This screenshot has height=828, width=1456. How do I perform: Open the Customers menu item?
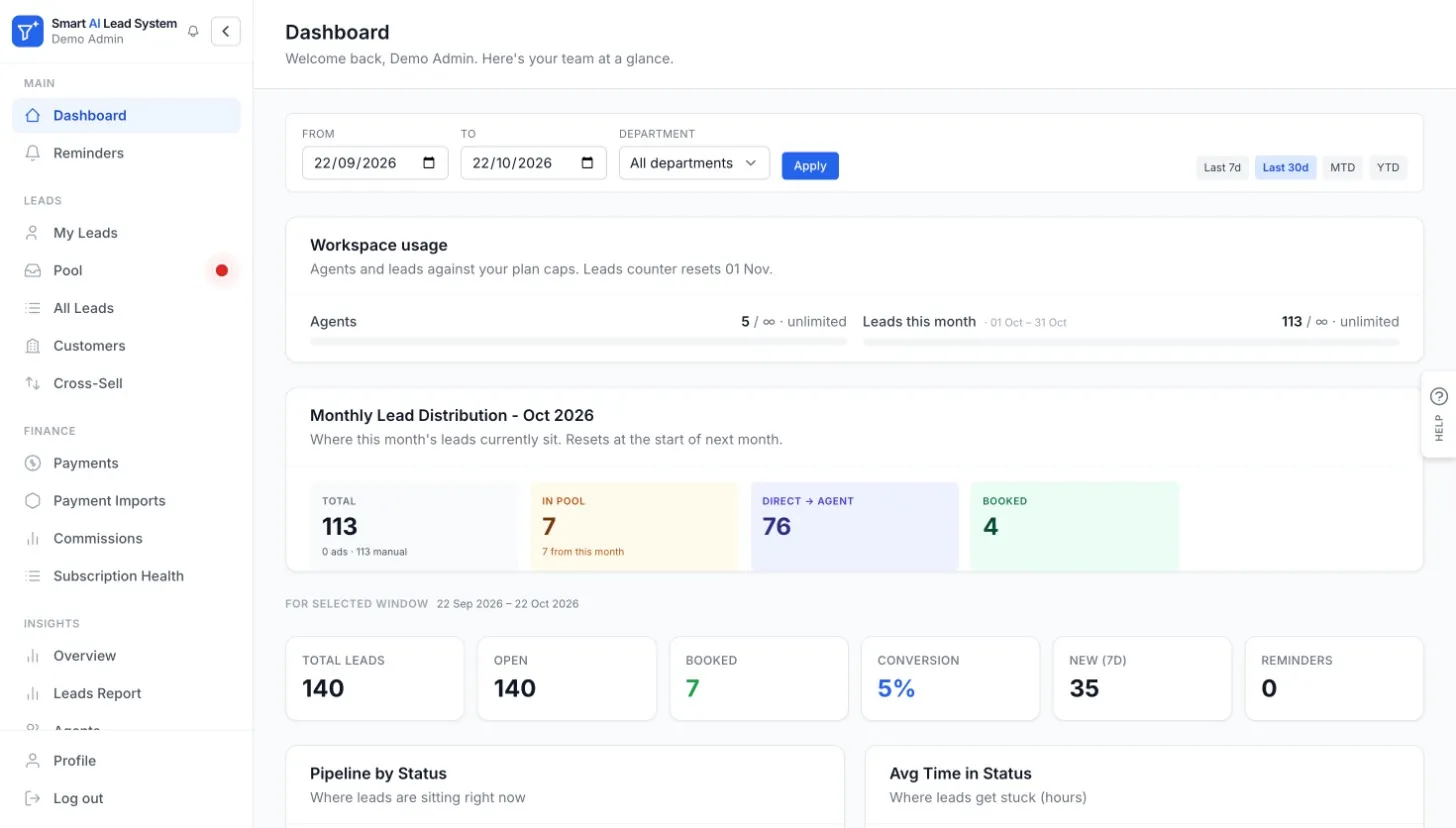pos(126,346)
